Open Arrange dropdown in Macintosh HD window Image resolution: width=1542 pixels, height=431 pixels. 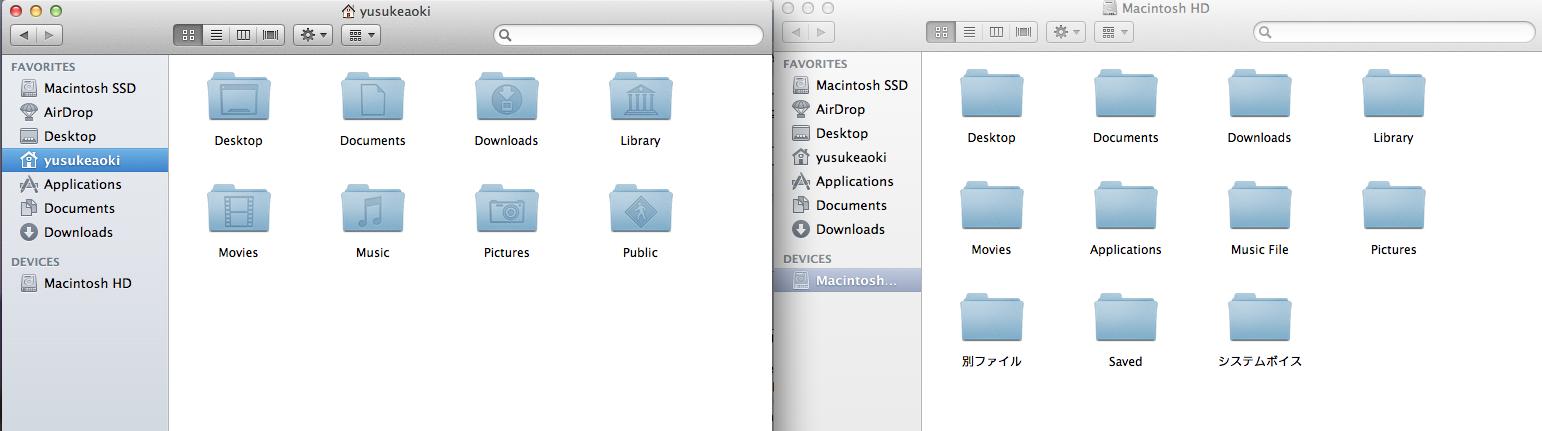click(x=1114, y=32)
